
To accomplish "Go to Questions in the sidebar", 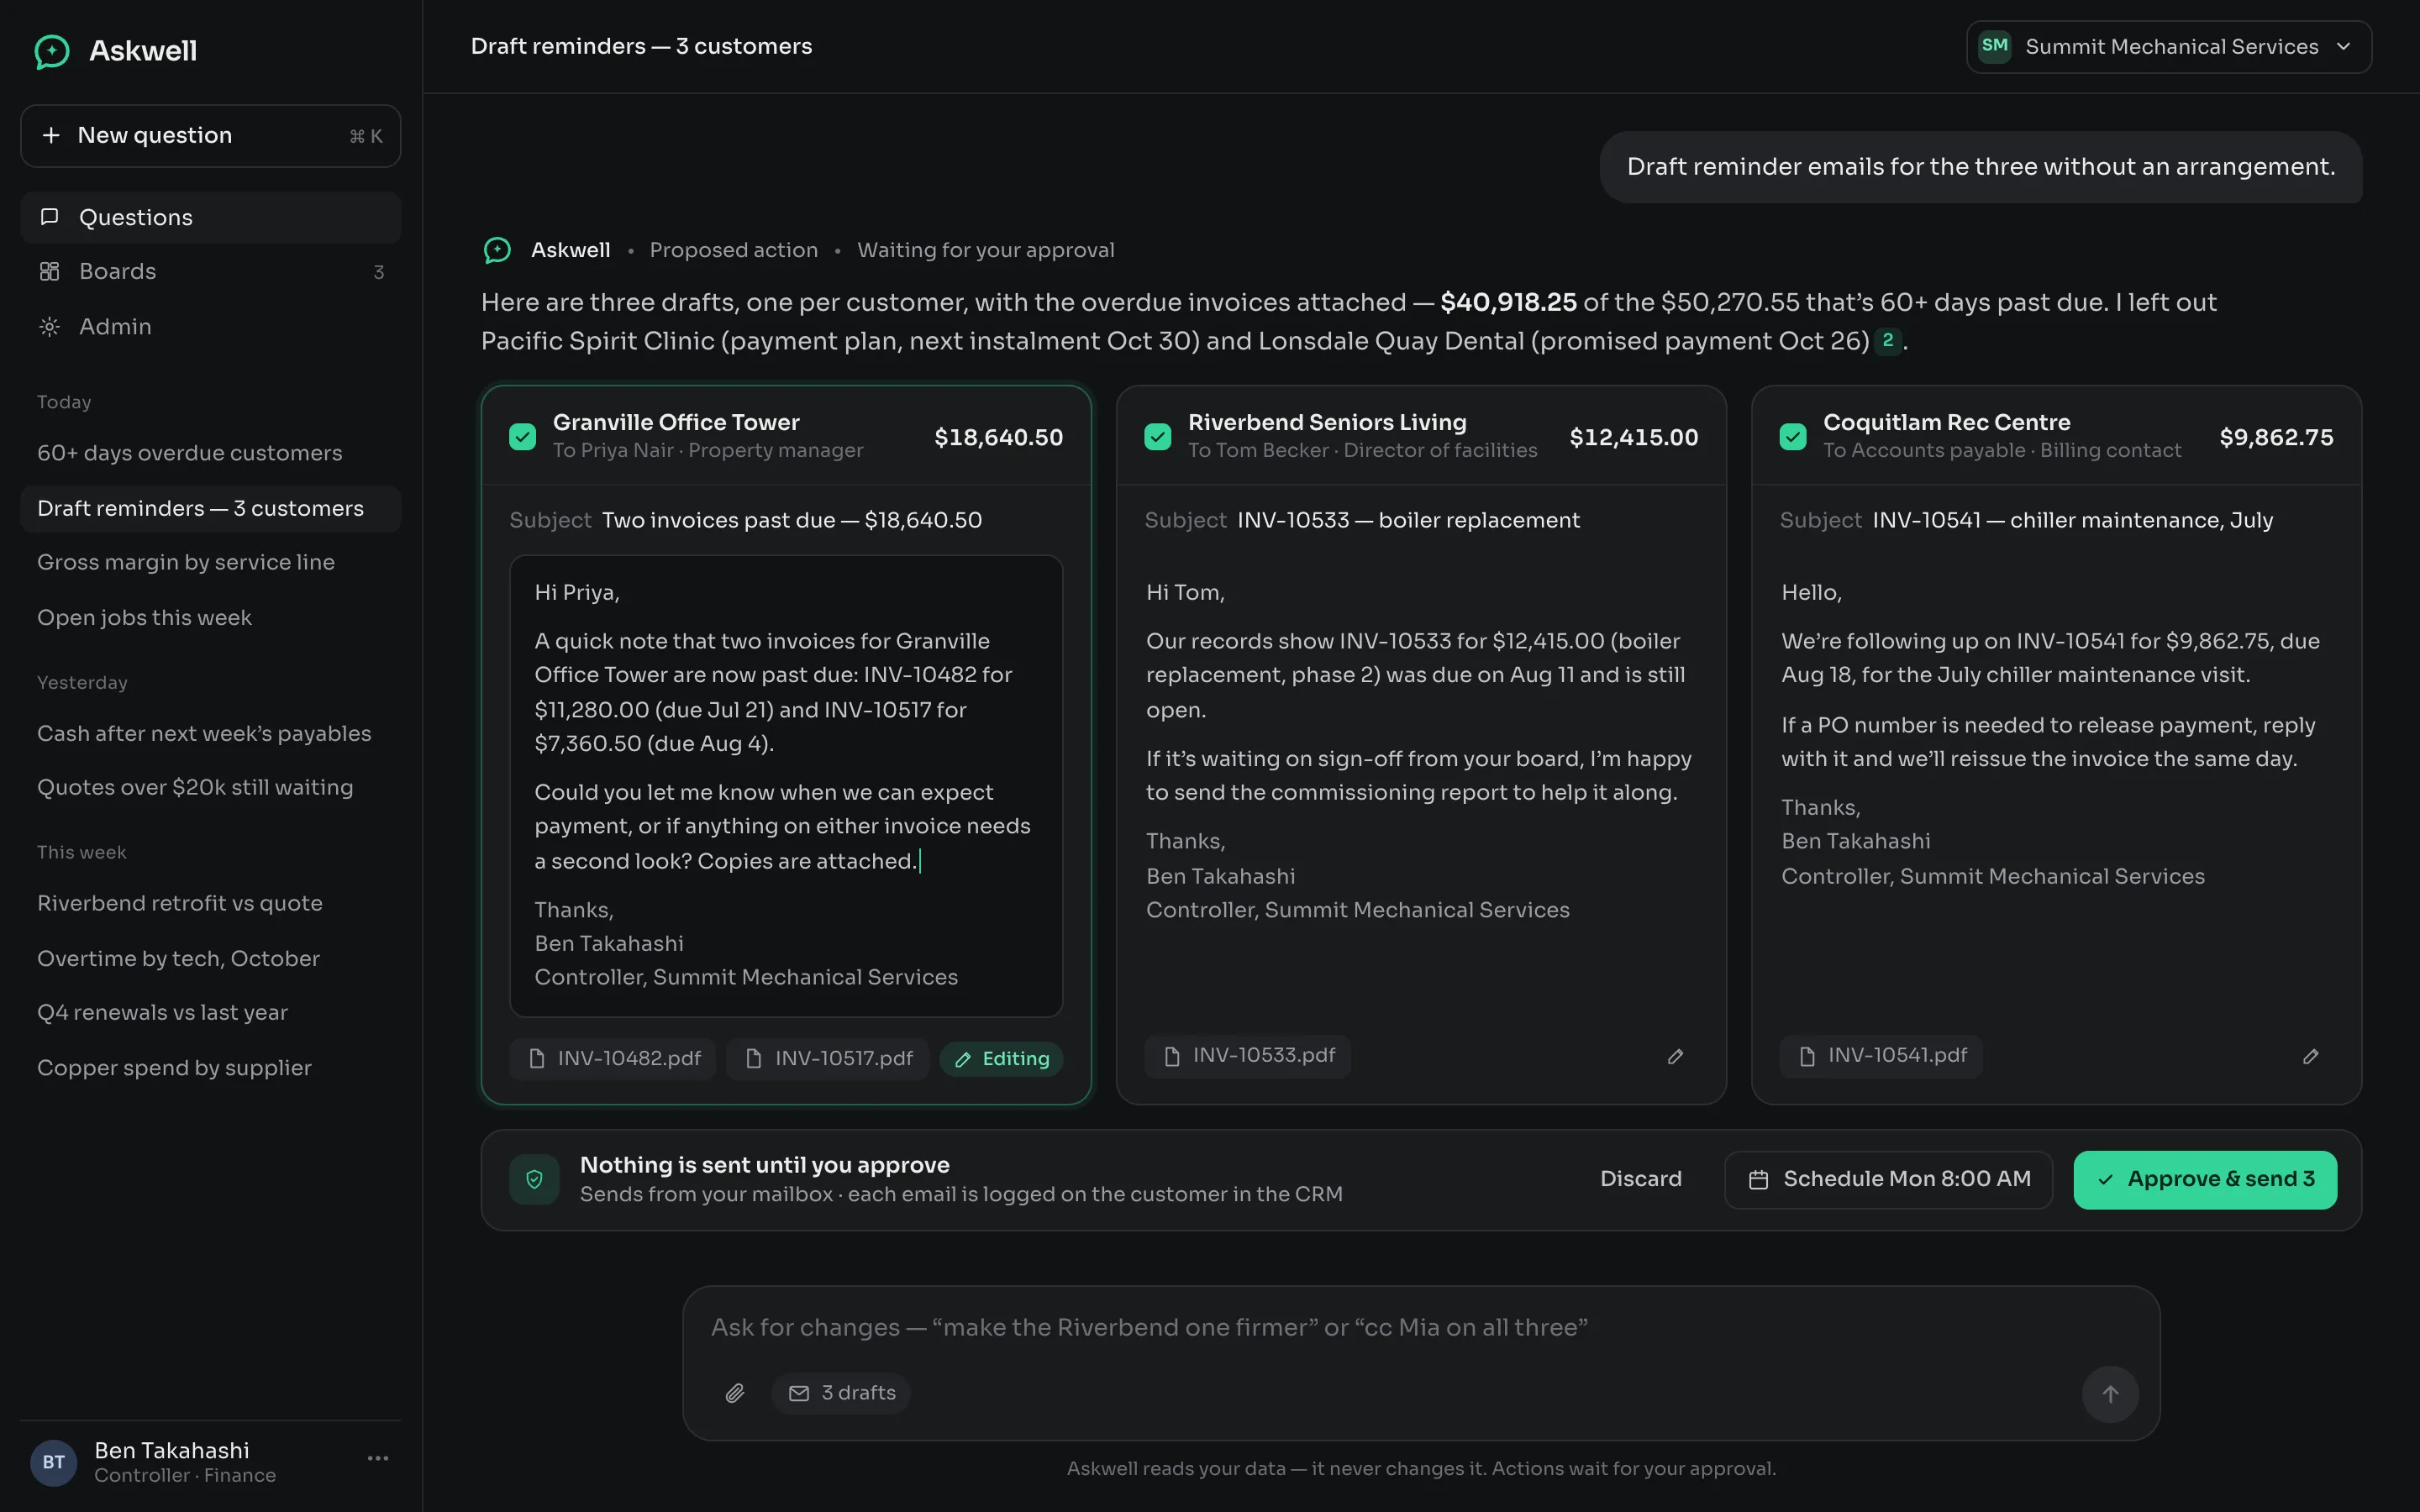I will click(x=211, y=217).
